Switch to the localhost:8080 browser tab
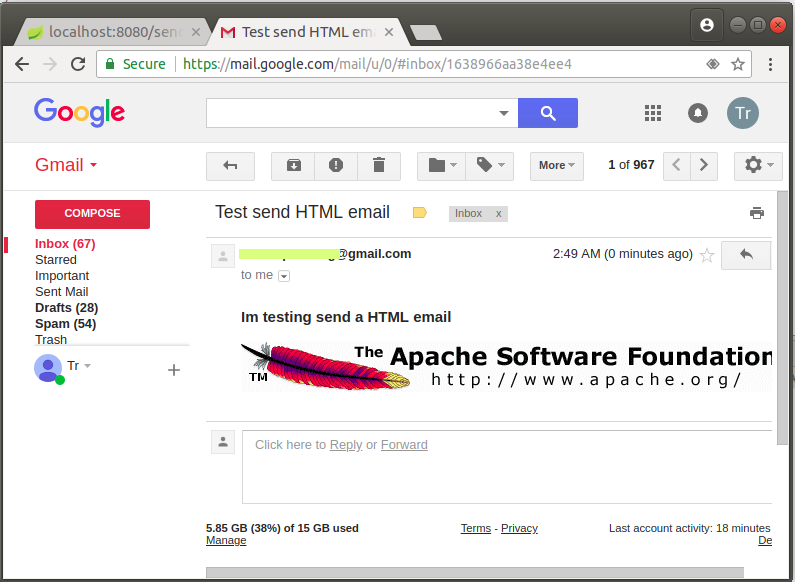This screenshot has width=795, height=582. click(x=114, y=32)
